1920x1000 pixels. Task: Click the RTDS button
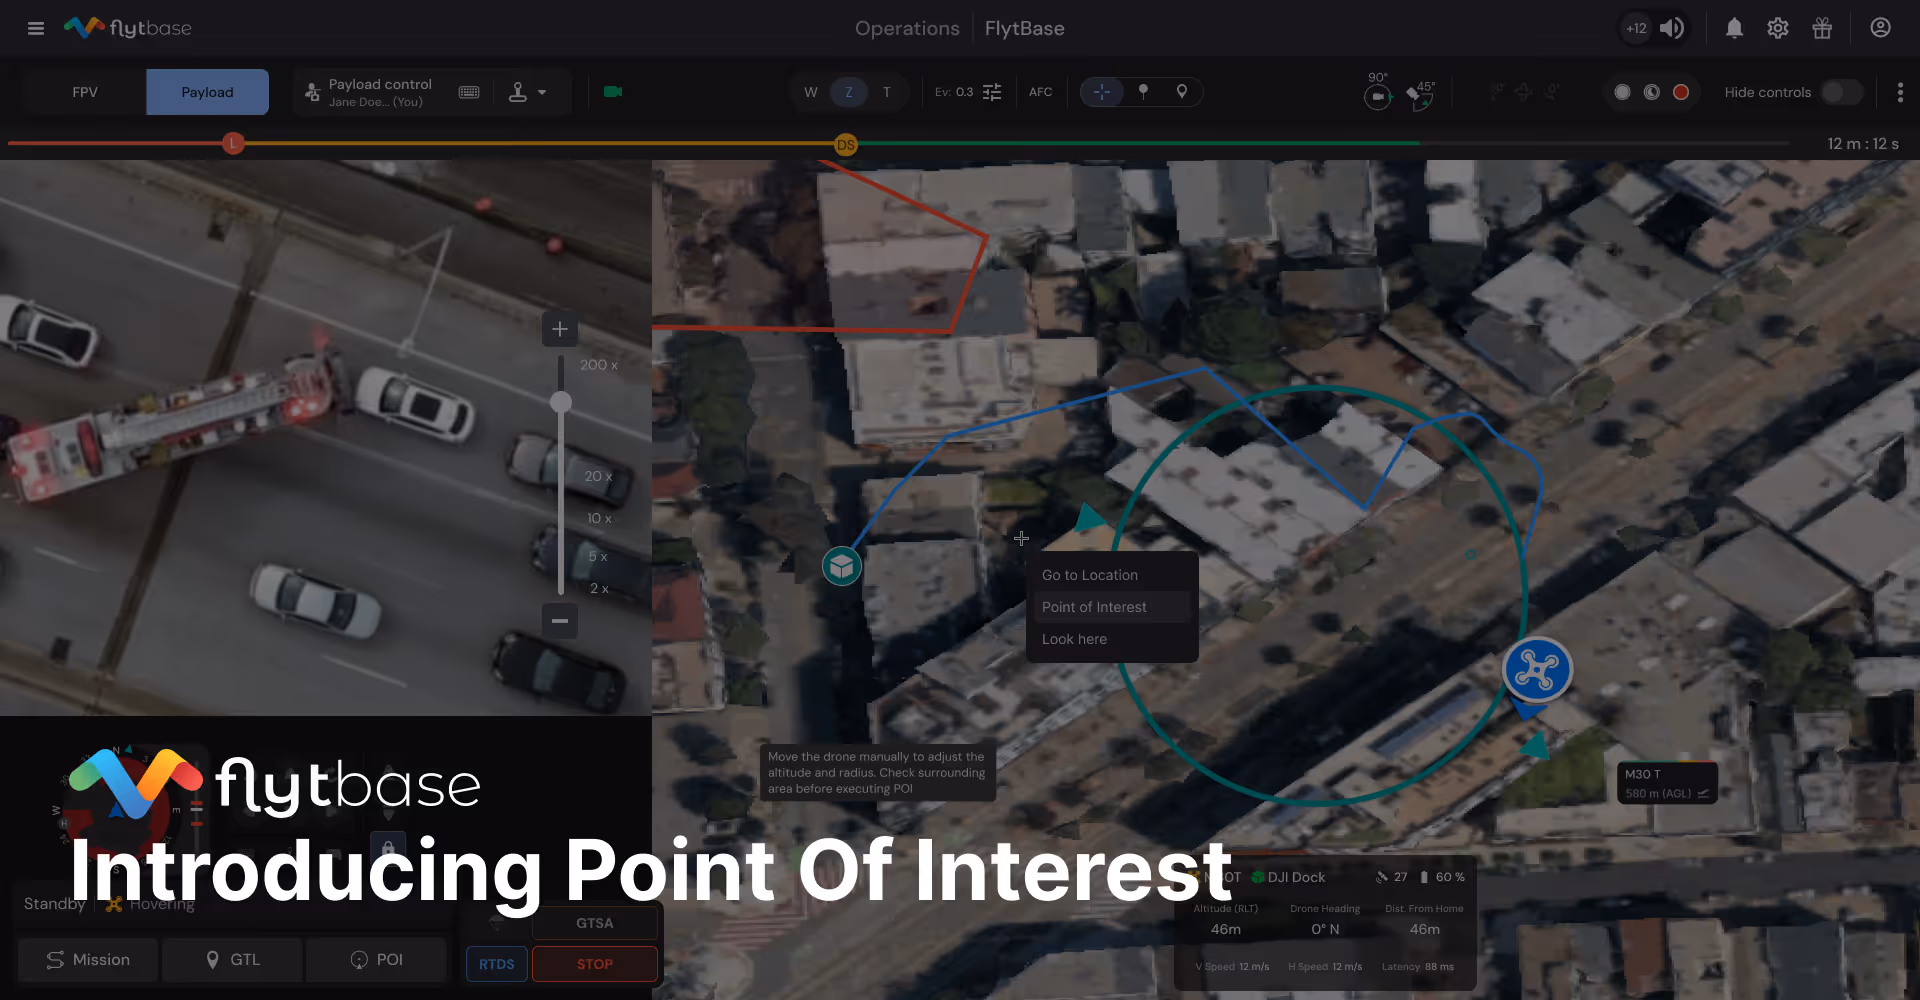pos(497,964)
